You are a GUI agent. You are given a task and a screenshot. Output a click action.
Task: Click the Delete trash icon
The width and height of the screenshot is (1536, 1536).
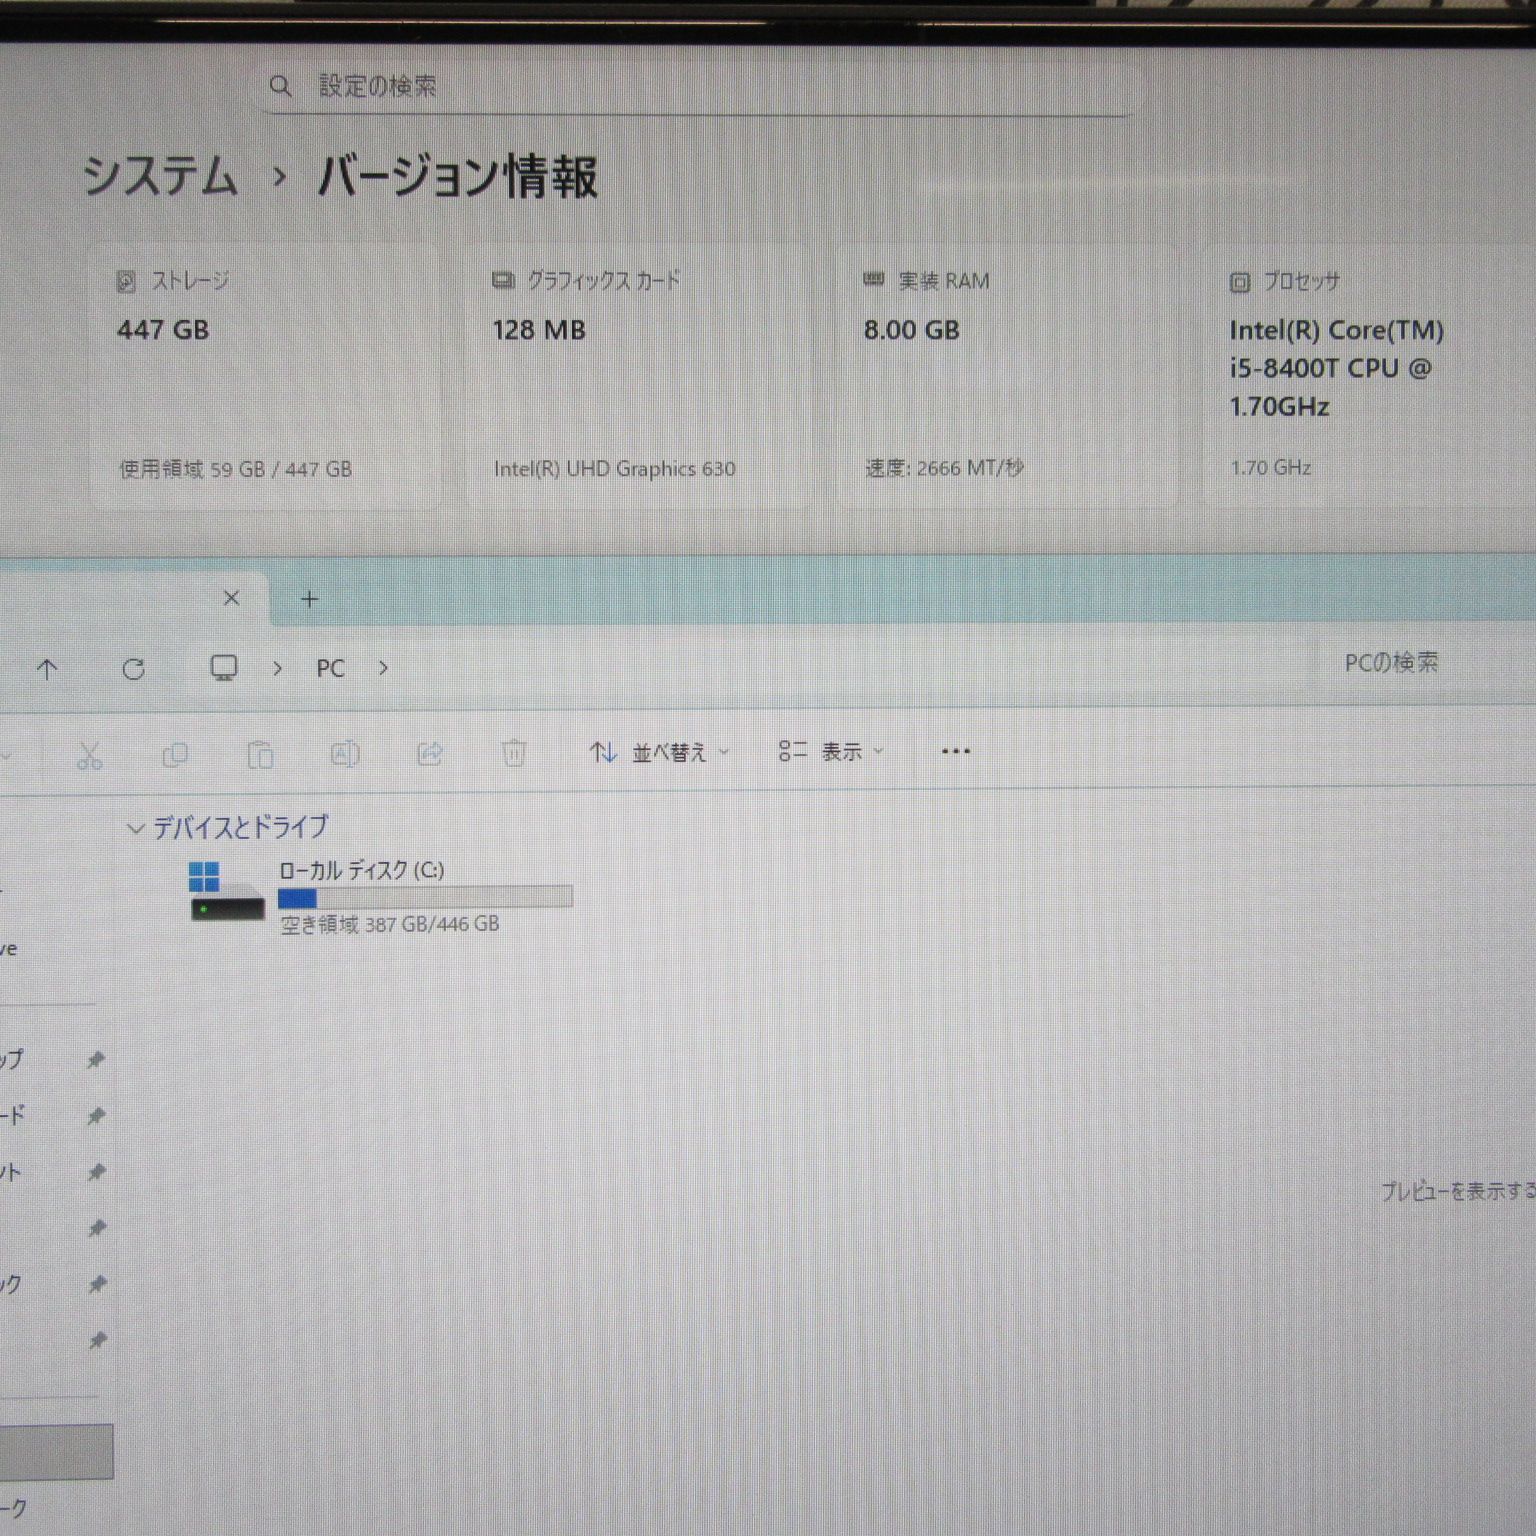(x=516, y=754)
